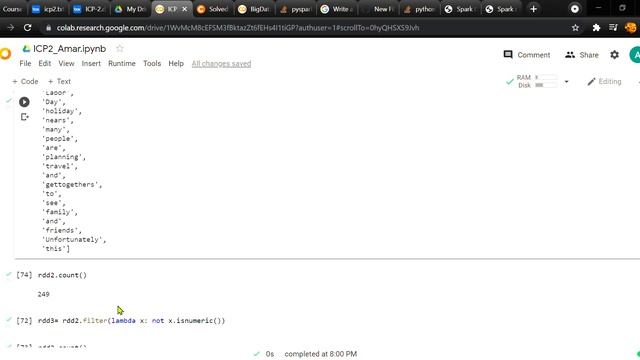The width and height of the screenshot is (640, 360).
Task: Open the Tools menu
Action: (x=152, y=63)
